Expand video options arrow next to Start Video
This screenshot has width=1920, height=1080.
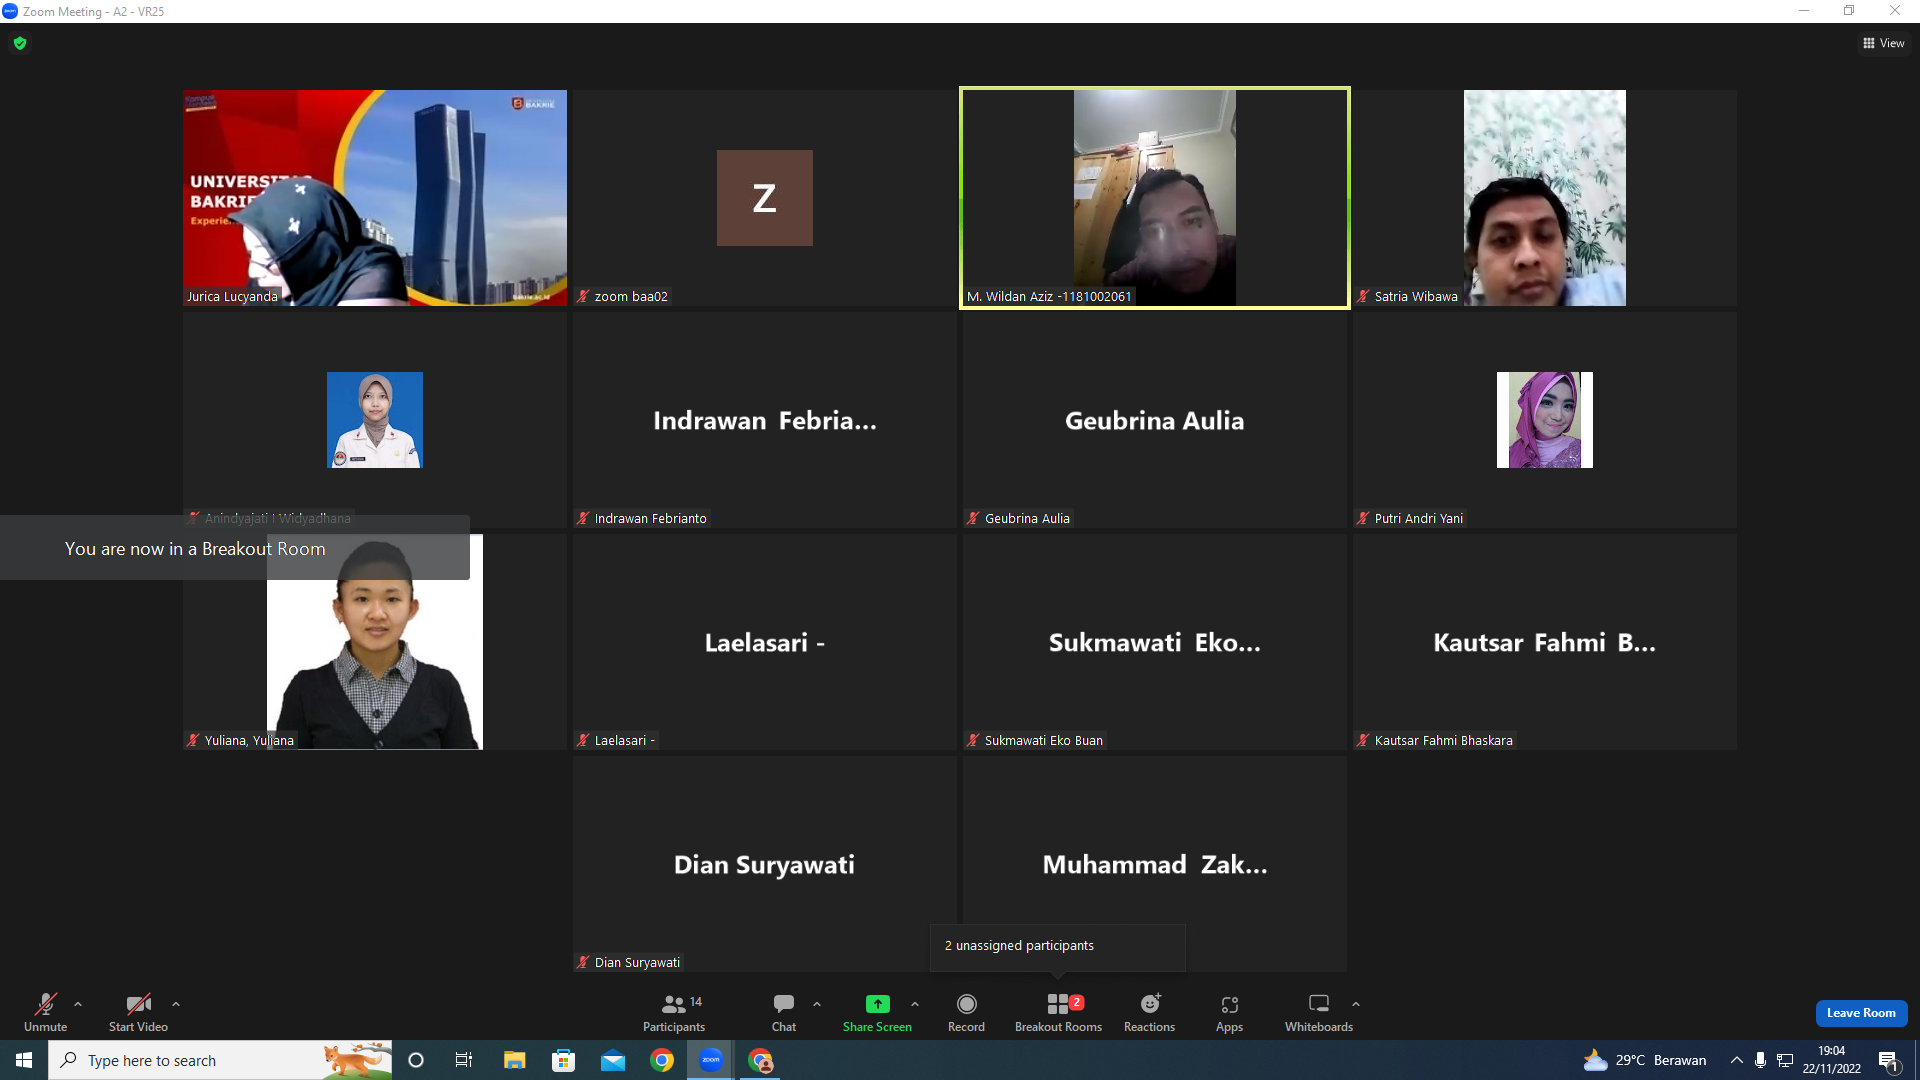pos(176,1004)
